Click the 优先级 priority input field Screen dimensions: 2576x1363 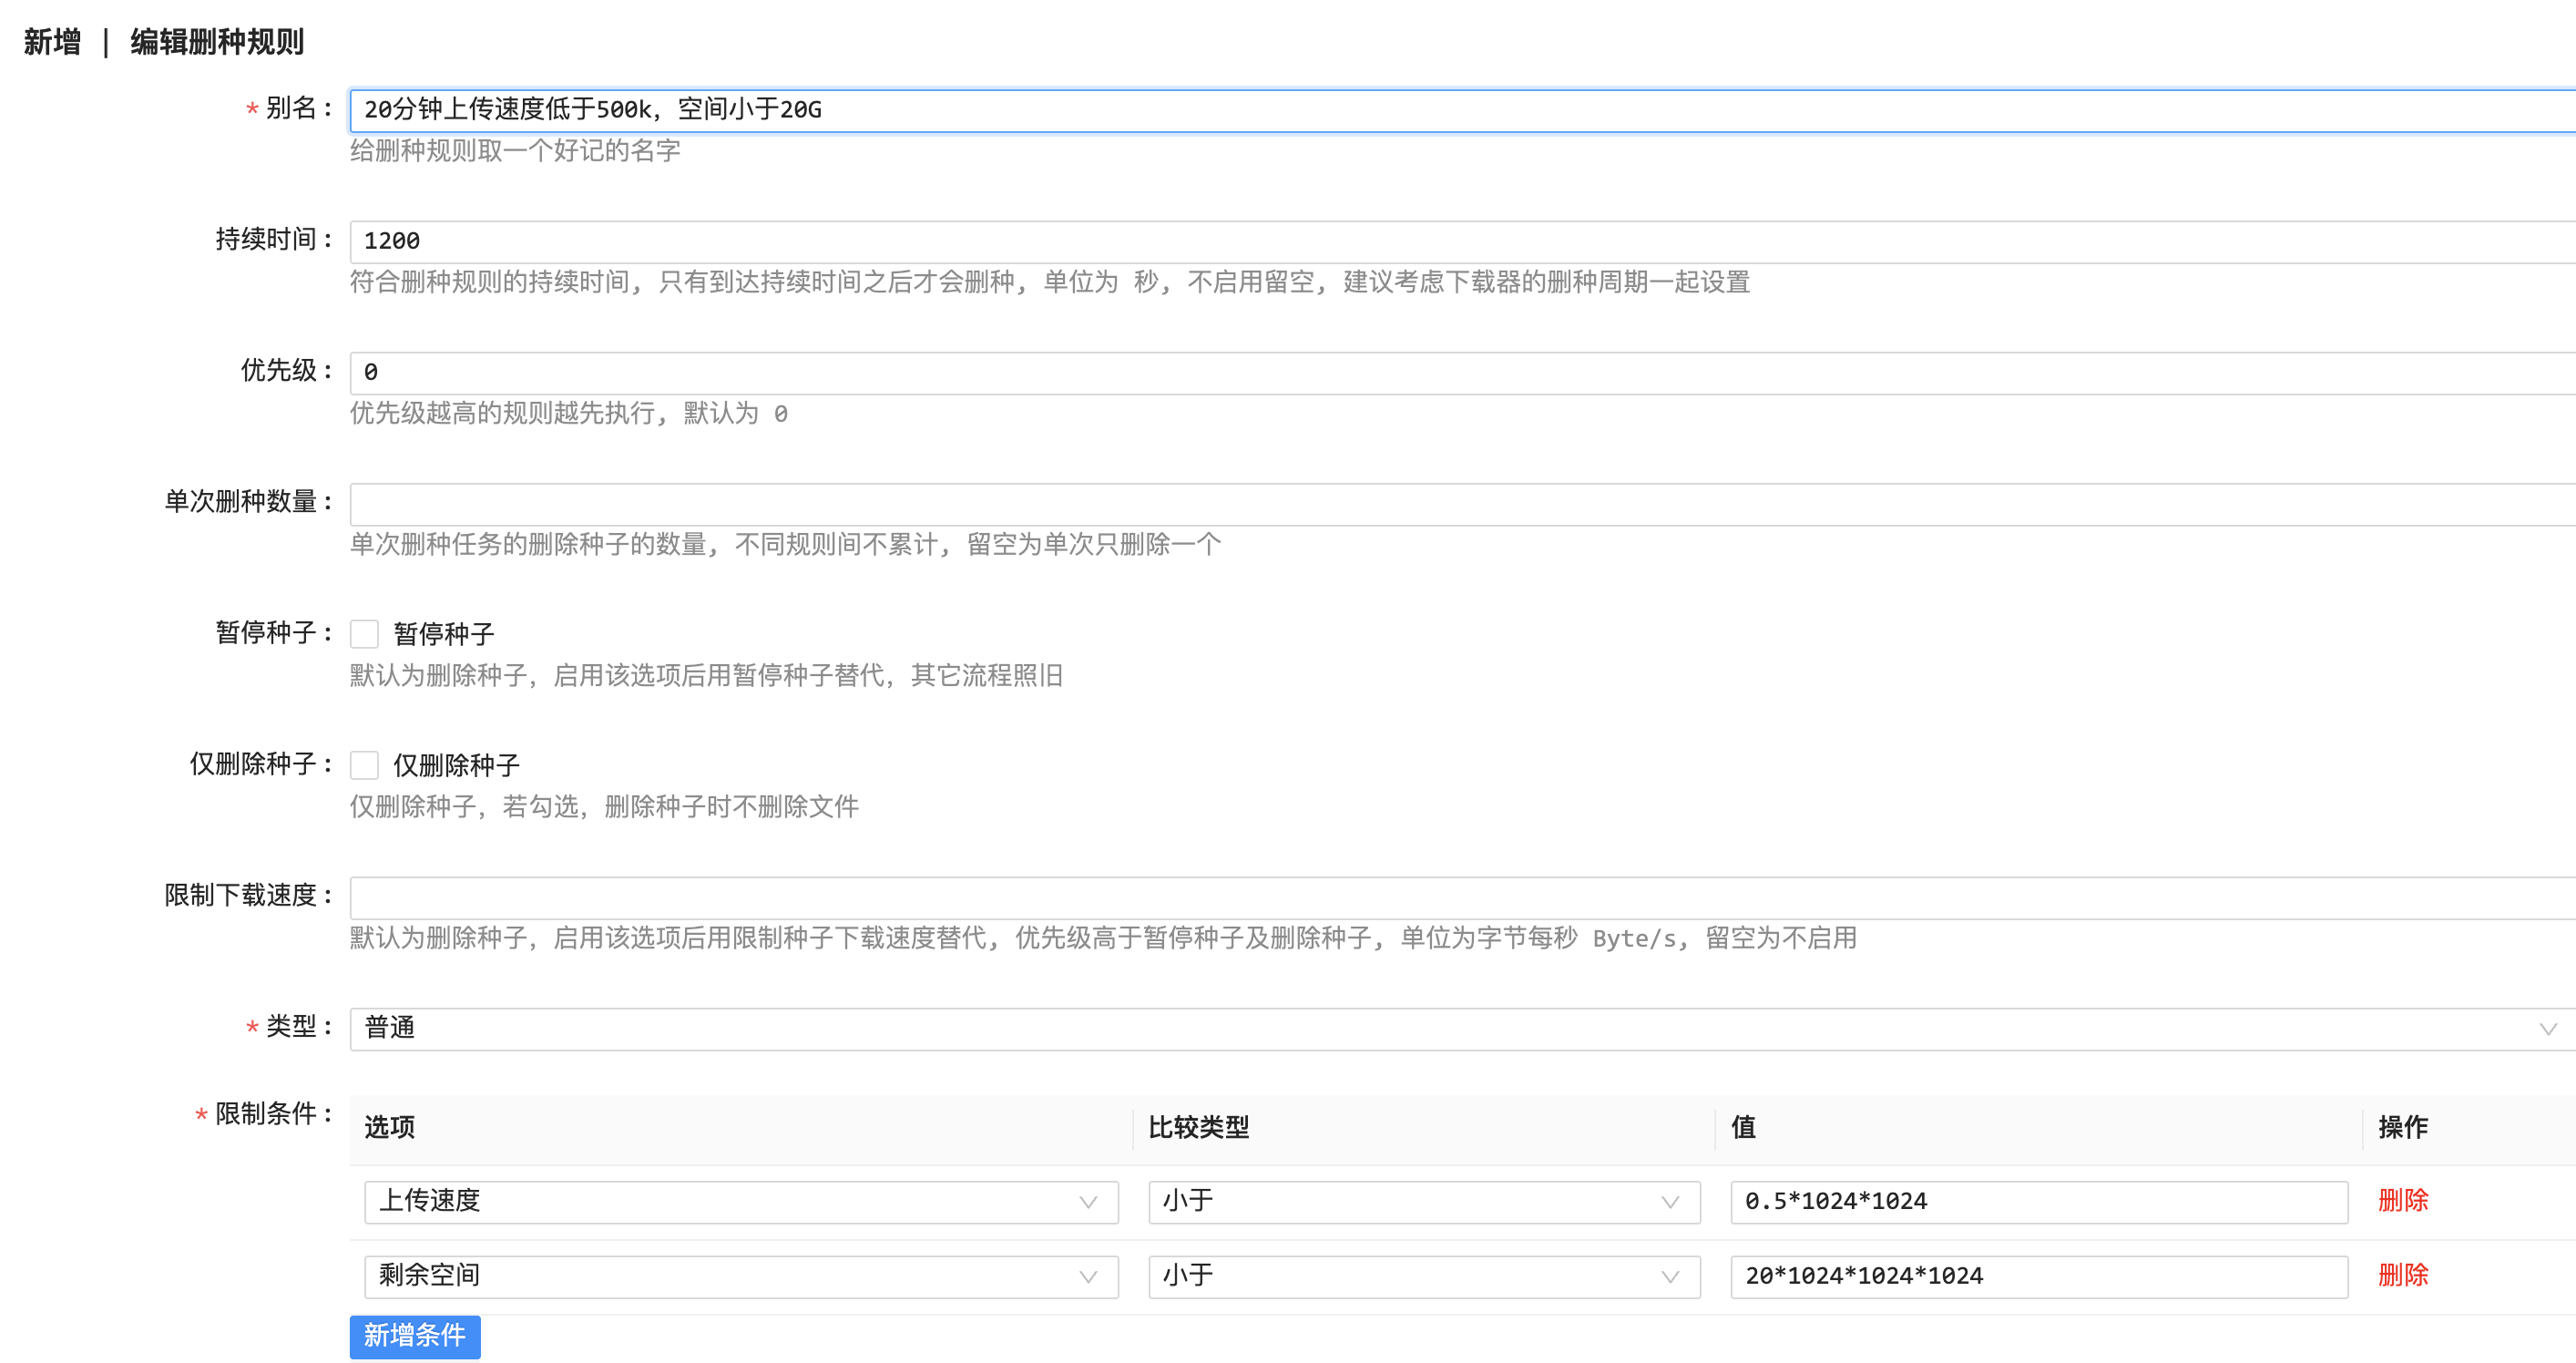point(1460,372)
